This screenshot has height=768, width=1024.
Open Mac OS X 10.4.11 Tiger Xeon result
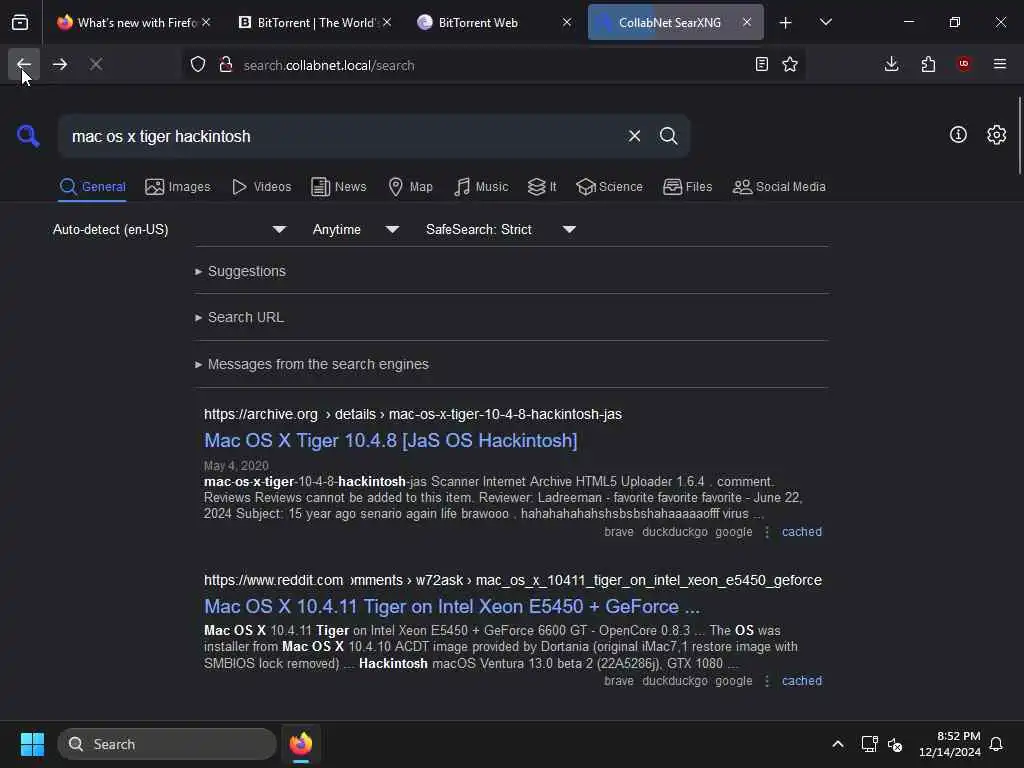452,607
